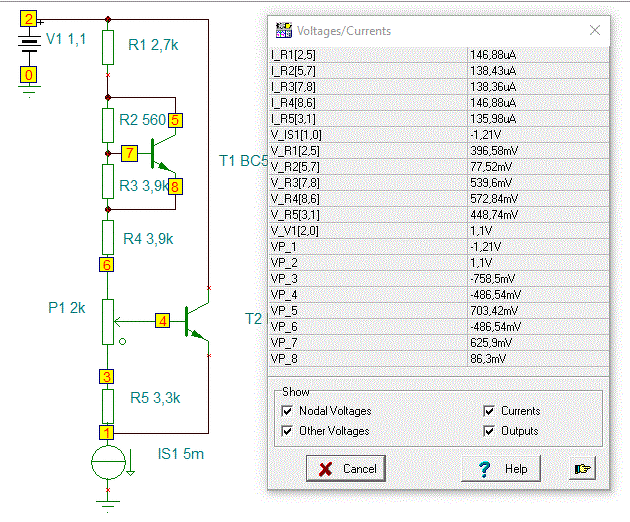Viewport: 630px width, 522px height.
Task: Click the ground symbol below IS1
Action: 108,506
